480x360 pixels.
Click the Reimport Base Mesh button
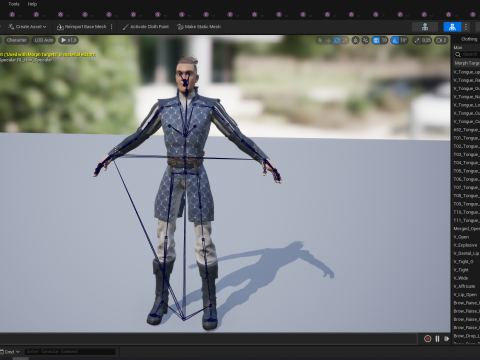[82, 27]
